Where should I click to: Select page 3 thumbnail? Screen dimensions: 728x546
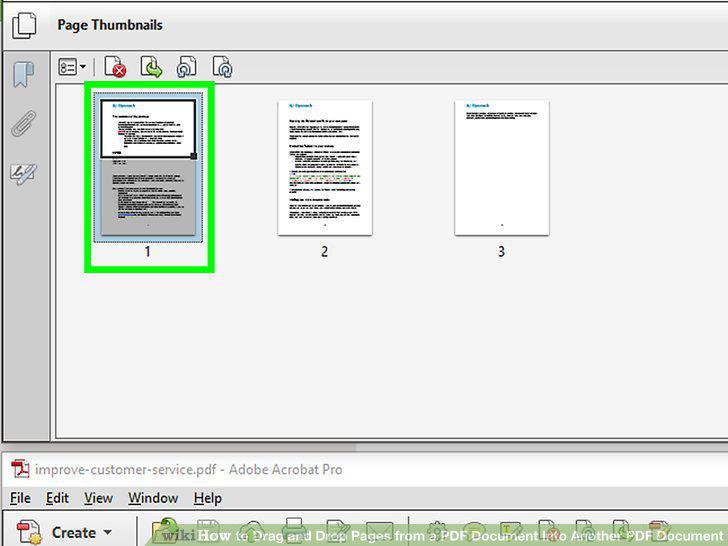coord(502,168)
